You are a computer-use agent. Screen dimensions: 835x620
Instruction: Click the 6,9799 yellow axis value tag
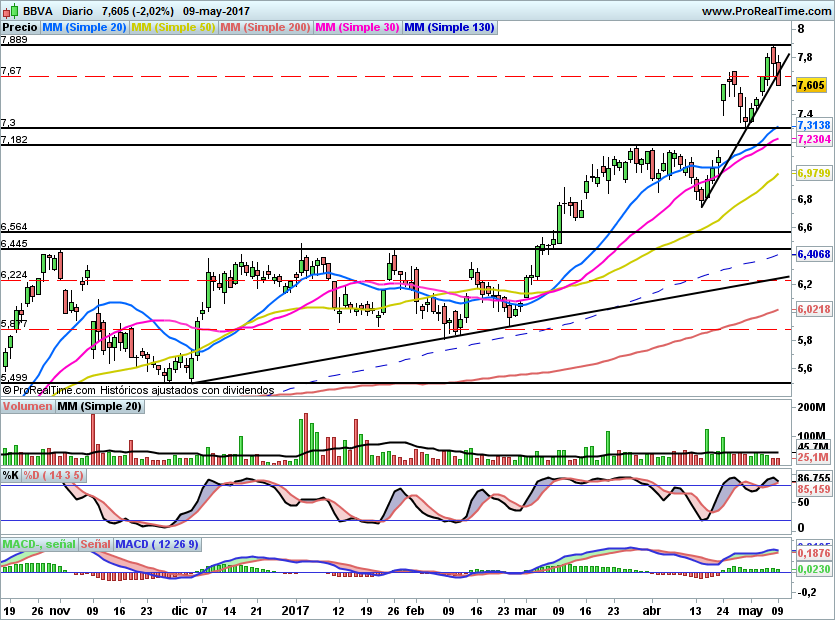click(x=814, y=174)
